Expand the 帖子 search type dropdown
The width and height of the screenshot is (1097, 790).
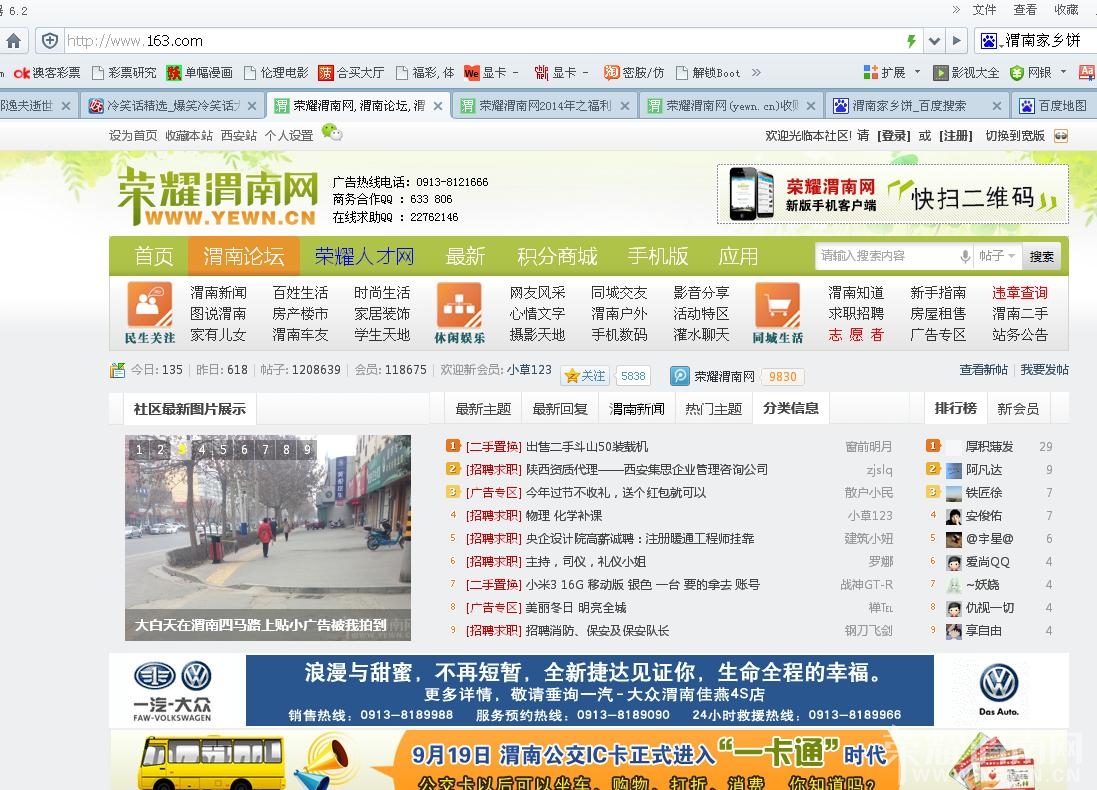[997, 256]
